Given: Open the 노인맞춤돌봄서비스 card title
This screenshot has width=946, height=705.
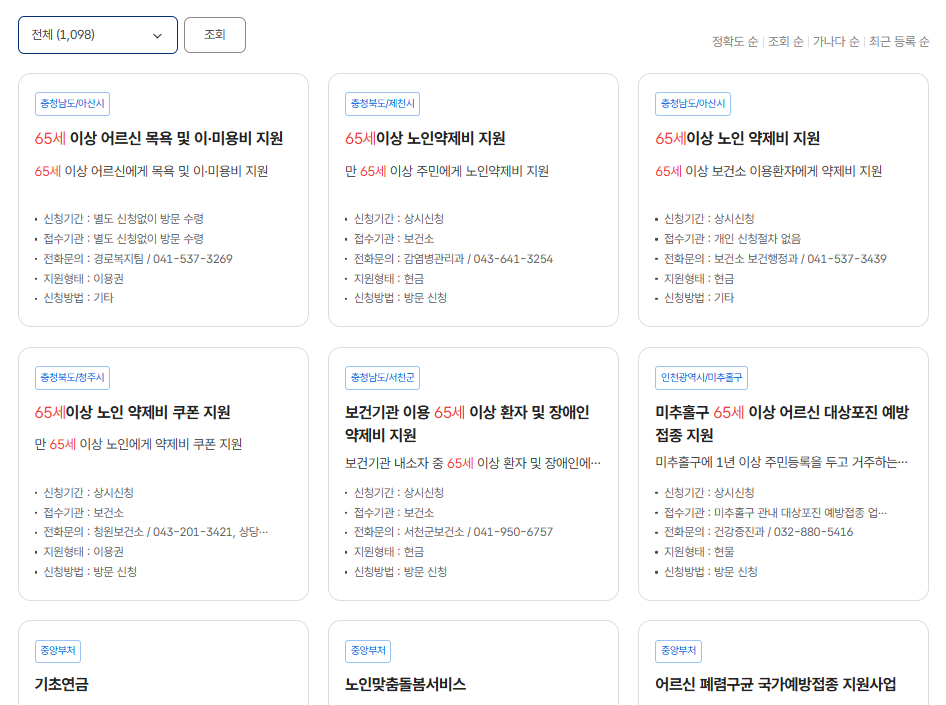Looking at the screenshot, I should (405, 684).
